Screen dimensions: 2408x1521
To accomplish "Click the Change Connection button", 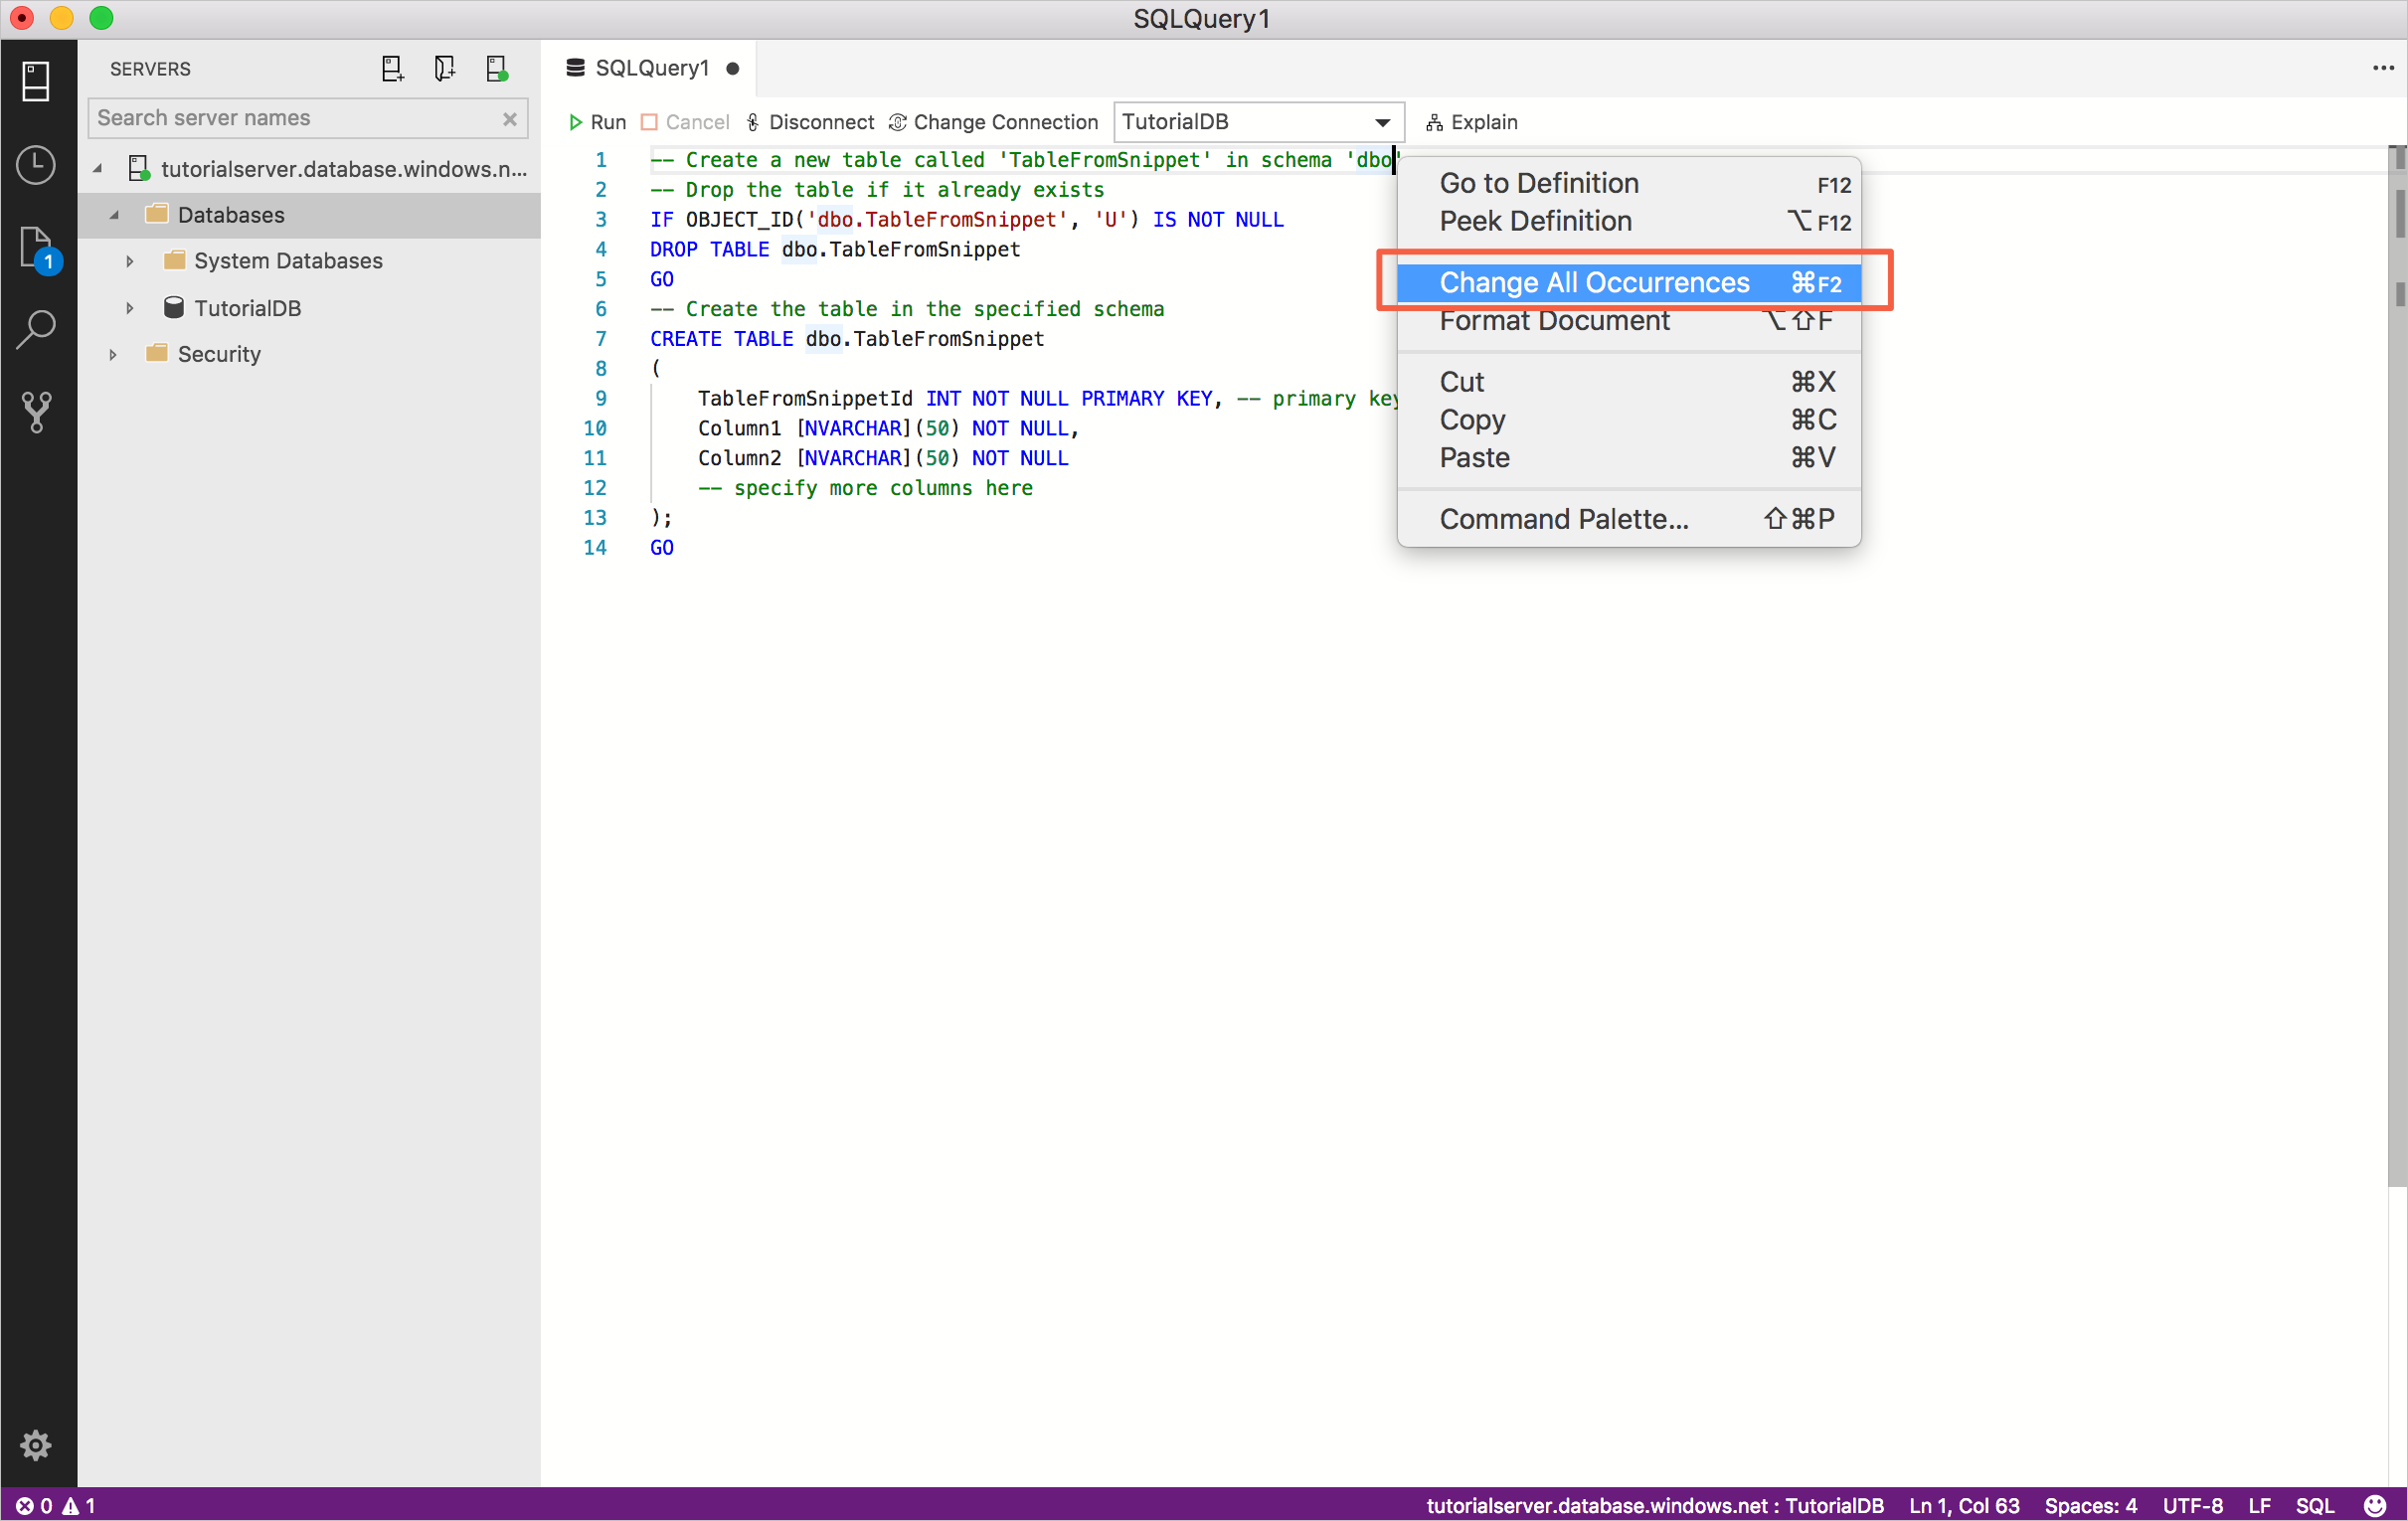I will [x=993, y=119].
